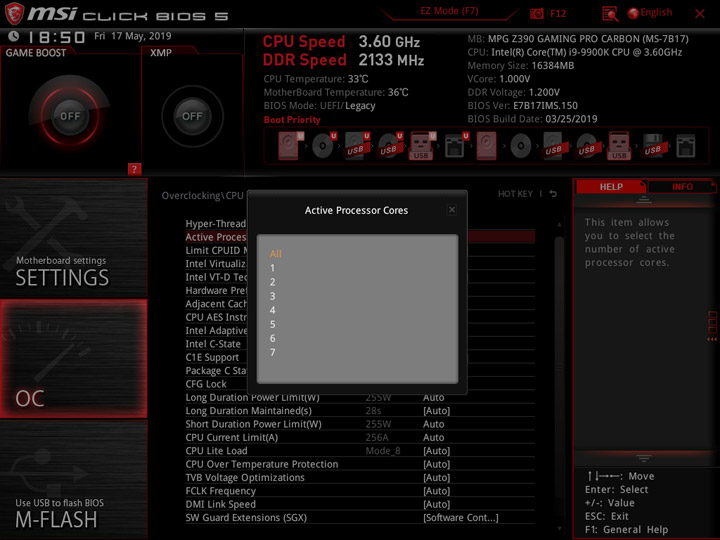Select the UEFI USB key boot device
Screen dimensions: 720x540
(422, 146)
